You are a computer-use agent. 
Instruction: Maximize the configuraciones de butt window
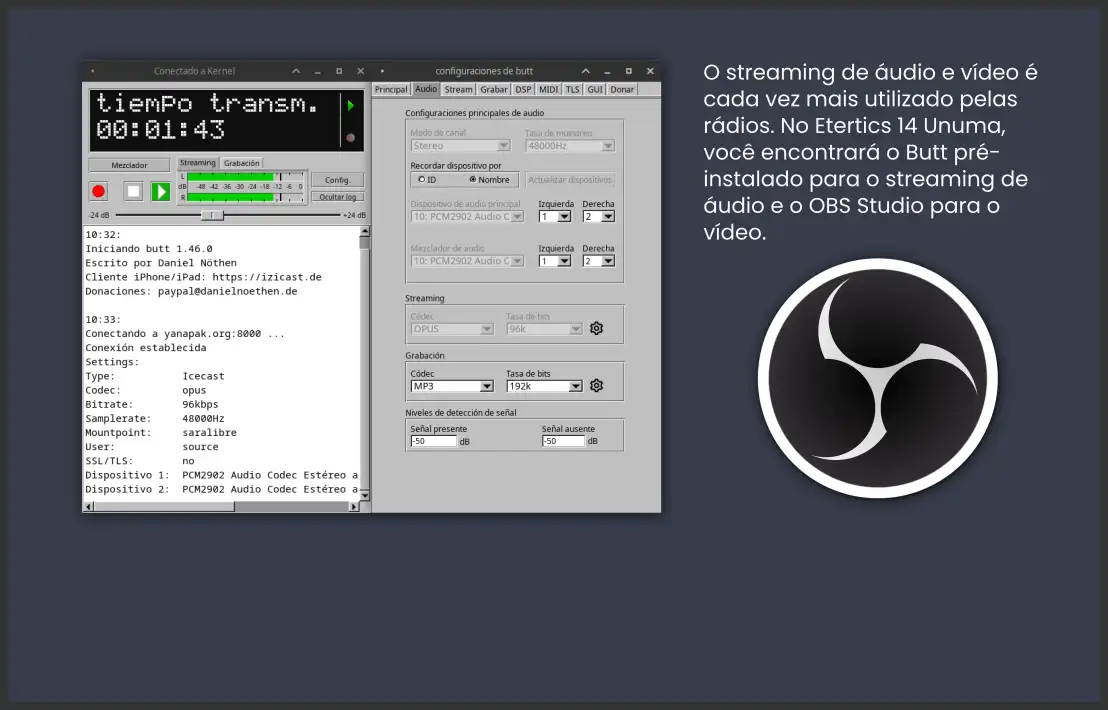click(629, 71)
